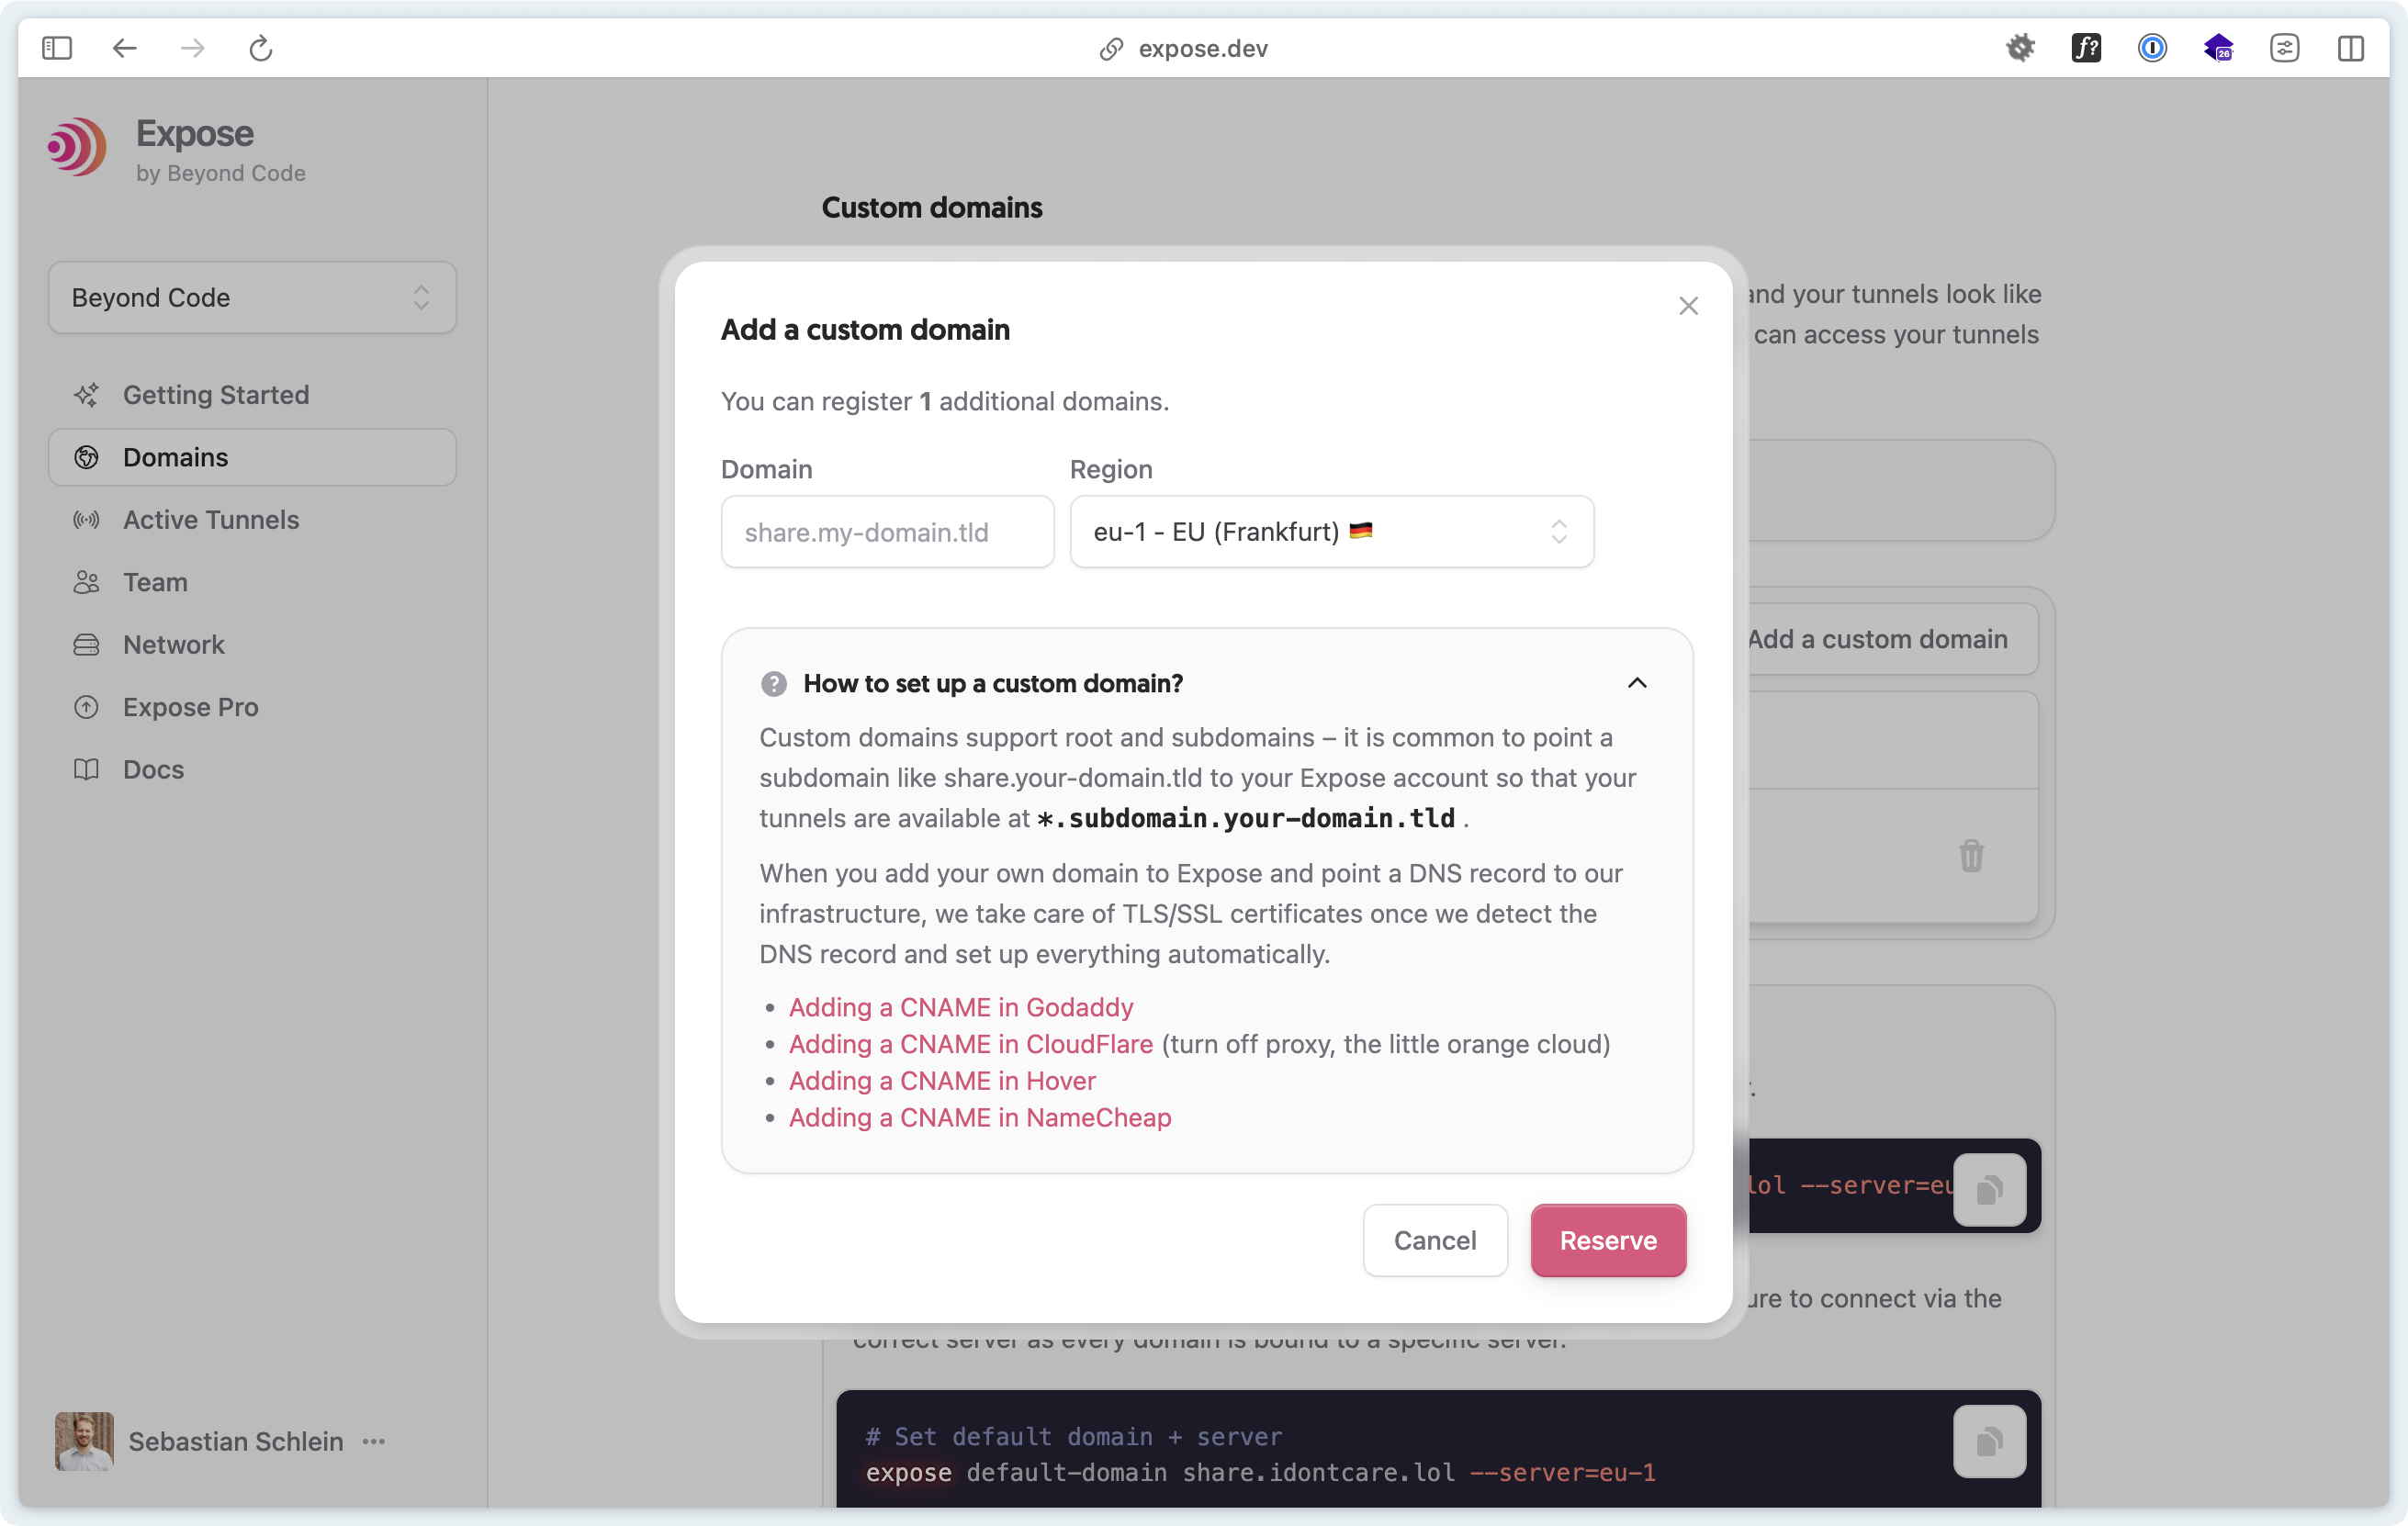The width and height of the screenshot is (2408, 1526).
Task: Click the Cancel button
Action: (1435, 1241)
